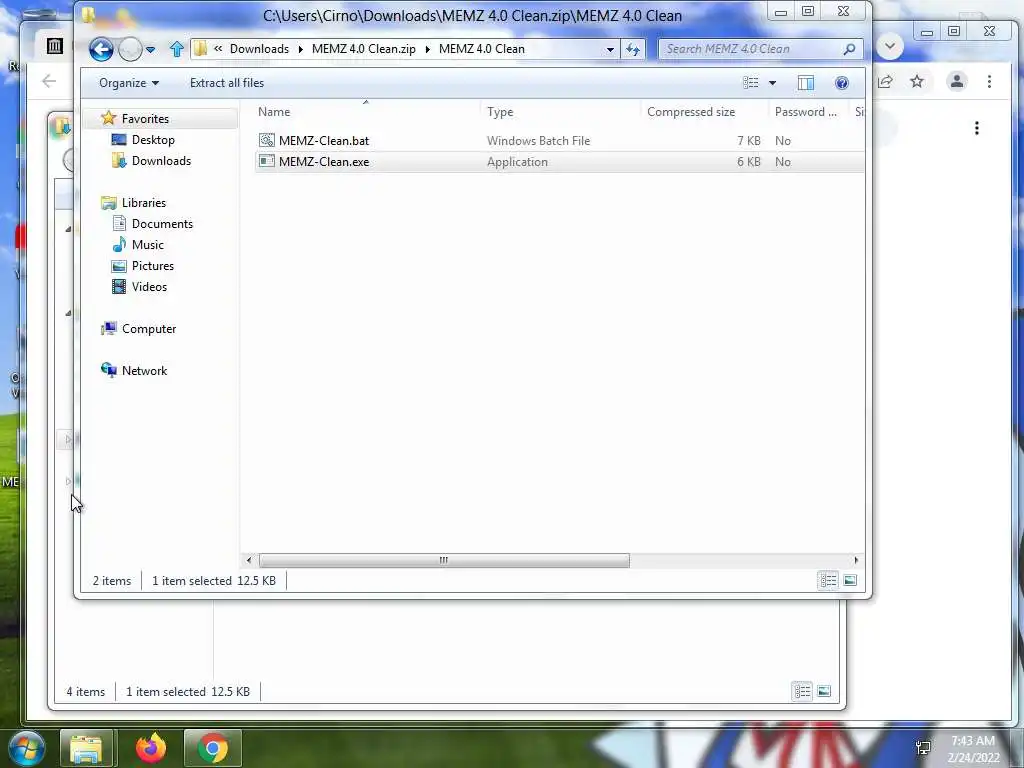
Task: Open Chrome tab search chevron
Action: [x=889, y=46]
